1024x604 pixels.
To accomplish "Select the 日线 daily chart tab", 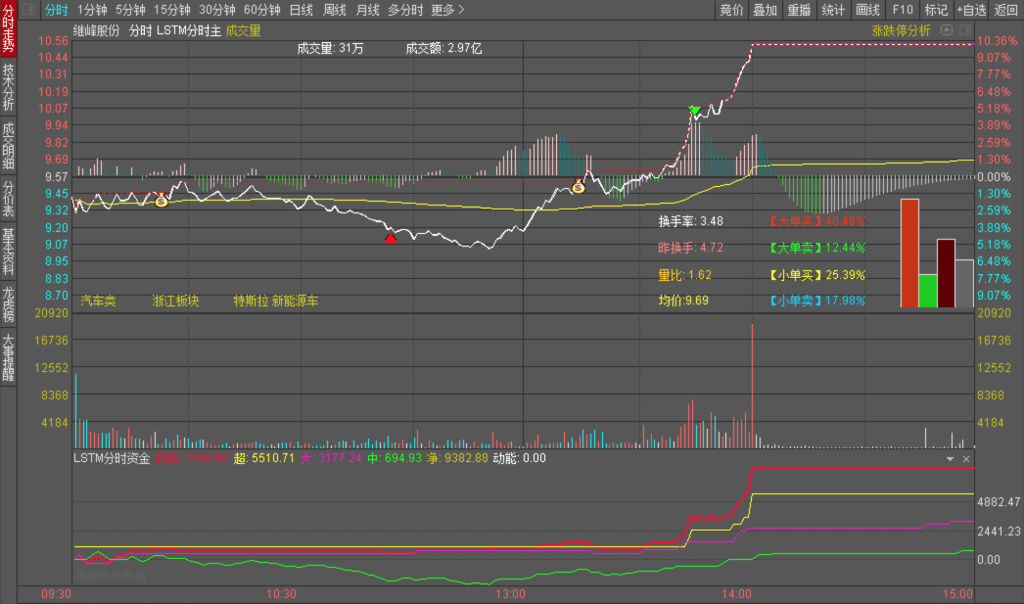I will [x=300, y=10].
